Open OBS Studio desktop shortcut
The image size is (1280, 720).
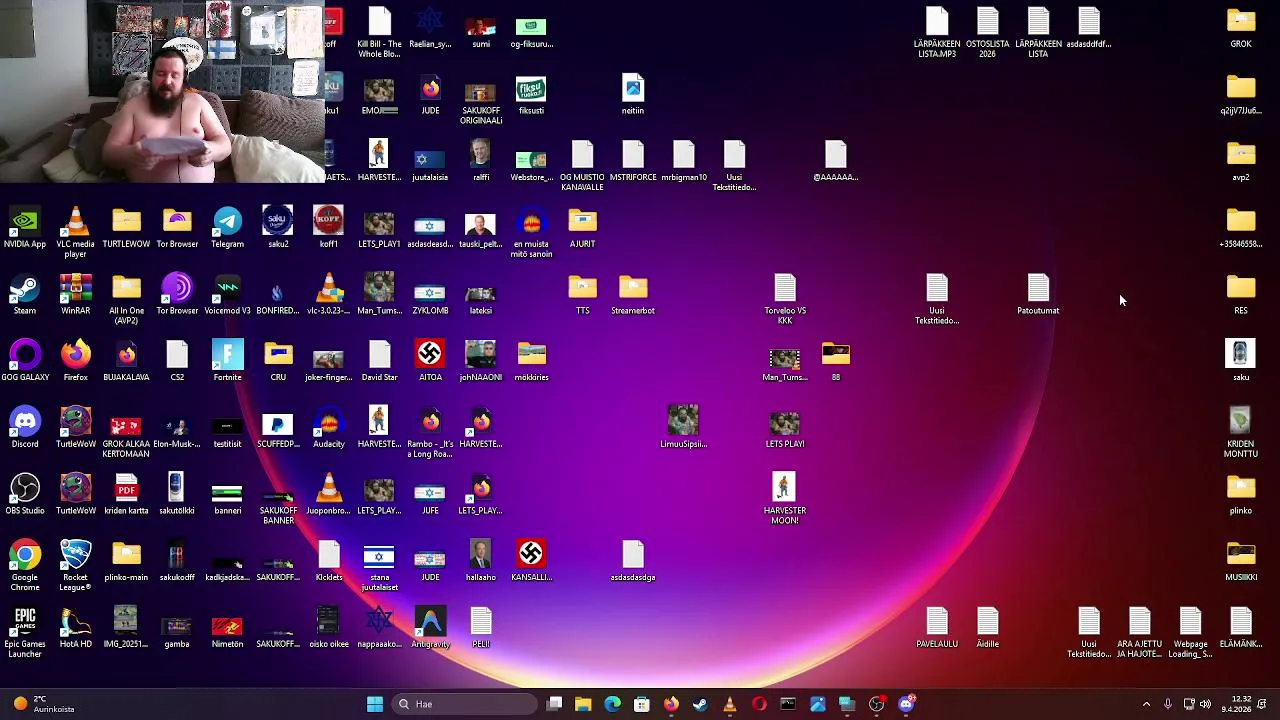click(25, 495)
